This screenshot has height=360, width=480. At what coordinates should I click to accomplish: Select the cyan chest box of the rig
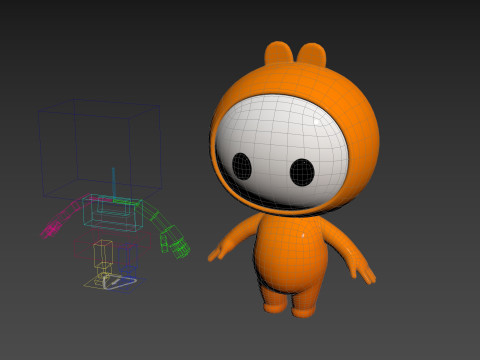coord(113,213)
